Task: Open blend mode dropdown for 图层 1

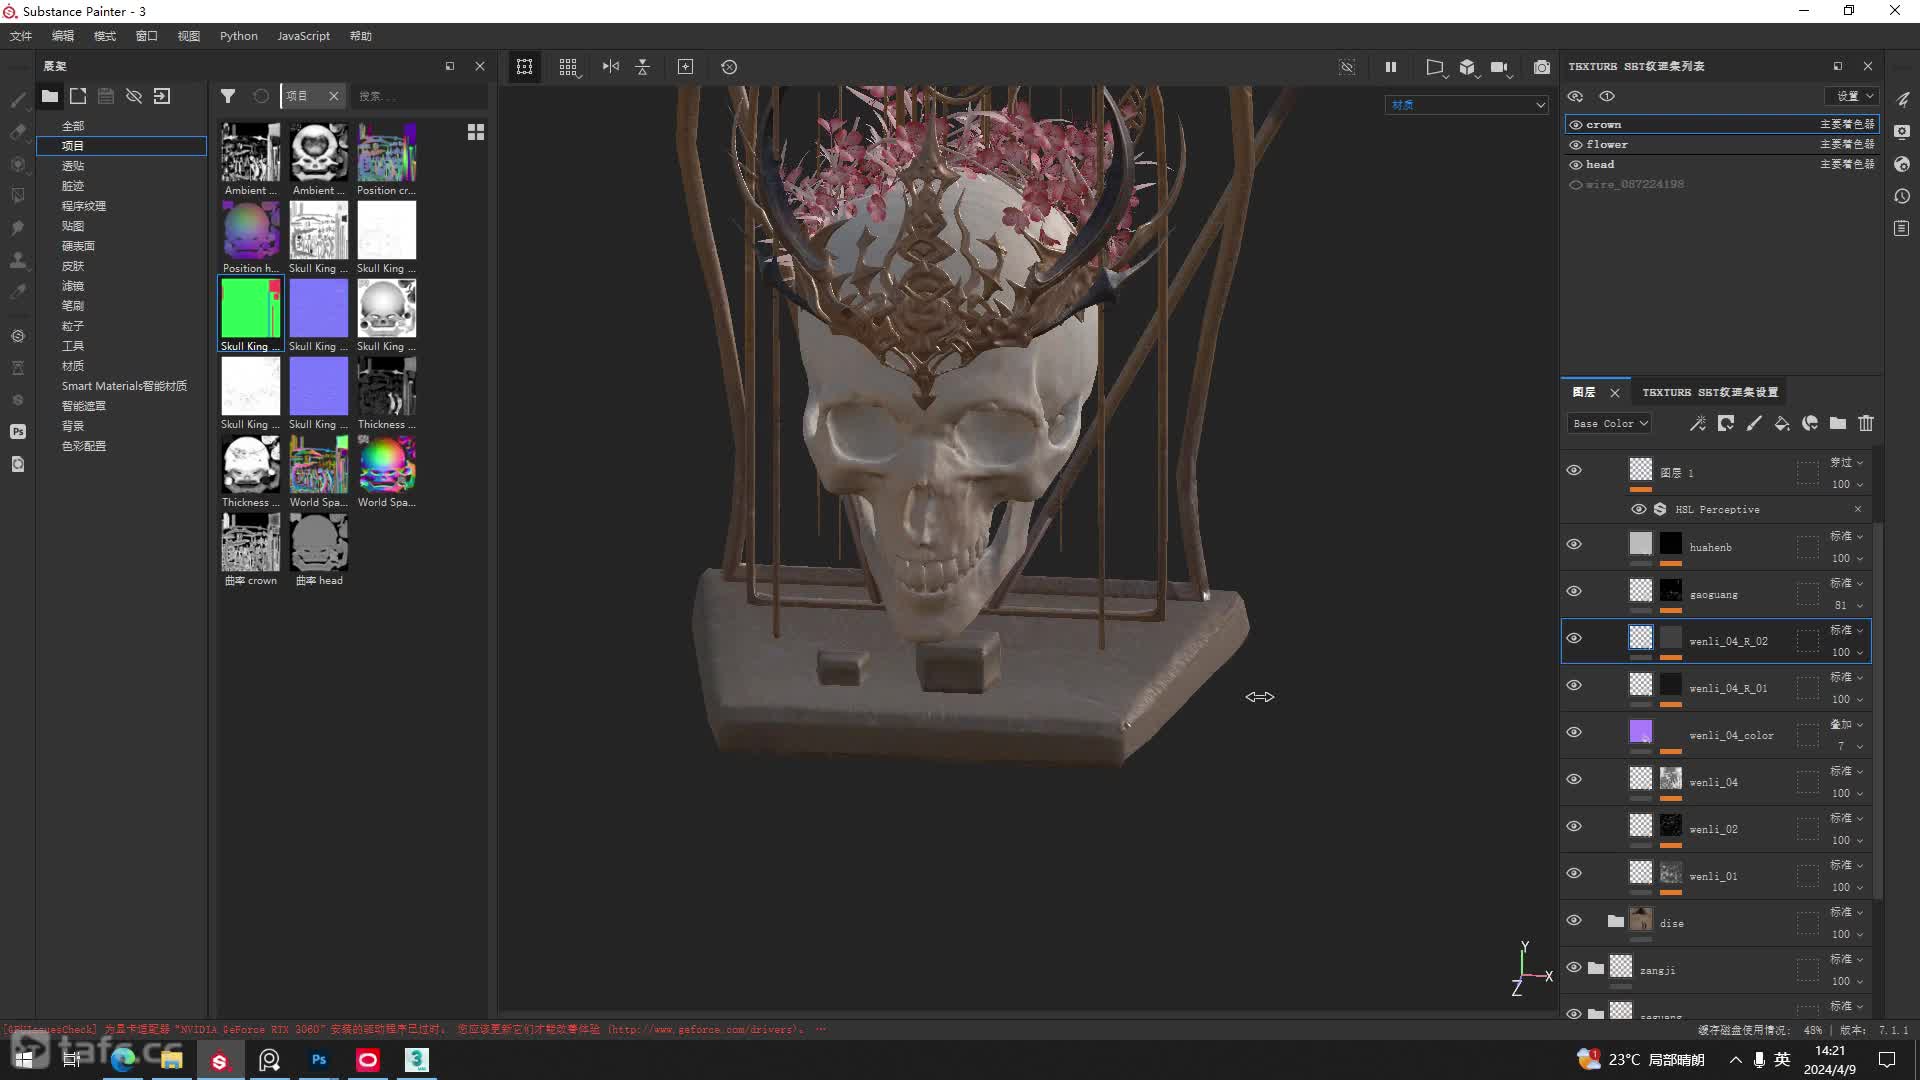Action: [1846, 462]
